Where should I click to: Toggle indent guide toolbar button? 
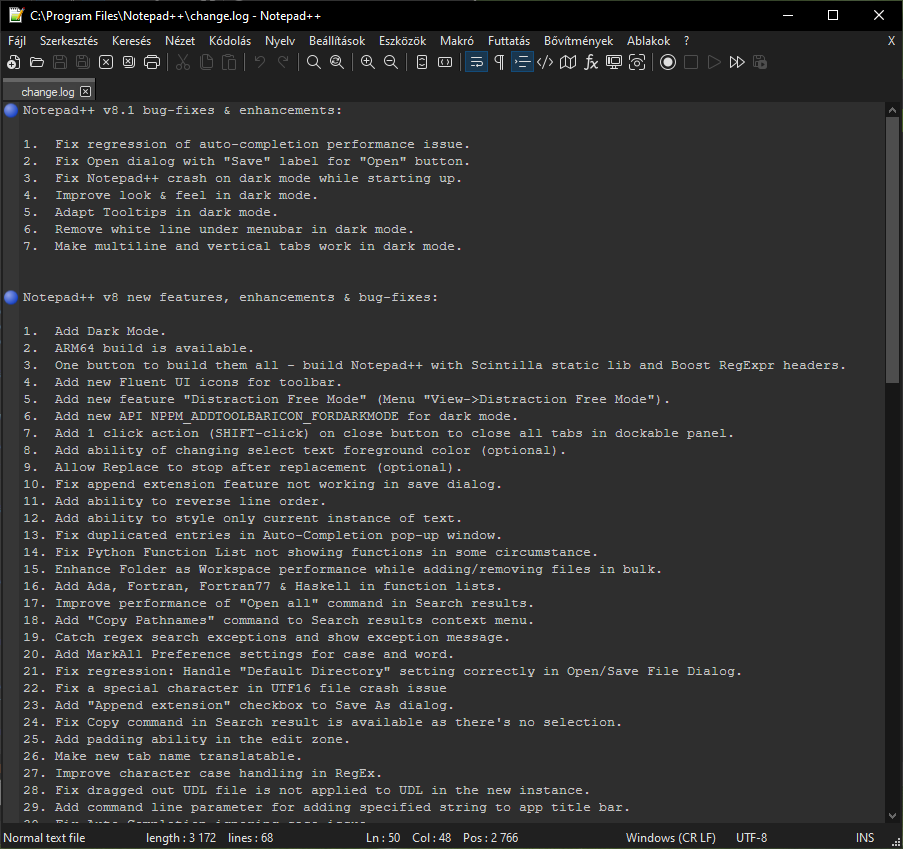(522, 62)
